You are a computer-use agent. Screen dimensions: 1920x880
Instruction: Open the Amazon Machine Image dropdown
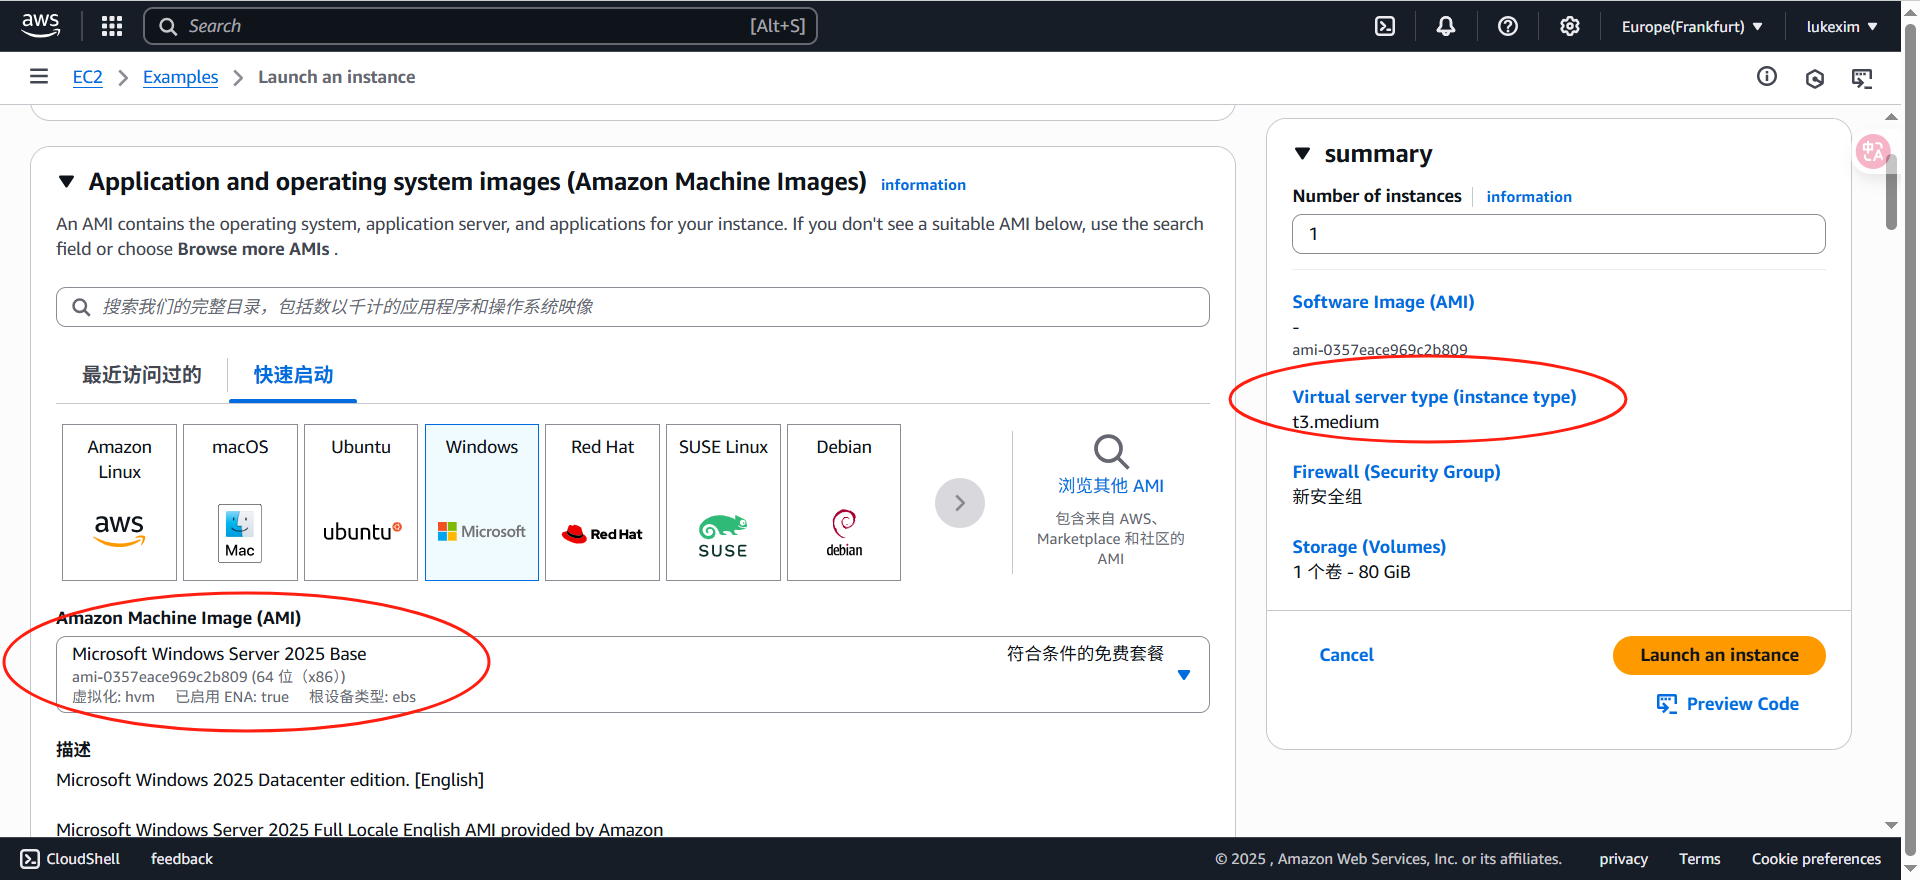click(633, 675)
